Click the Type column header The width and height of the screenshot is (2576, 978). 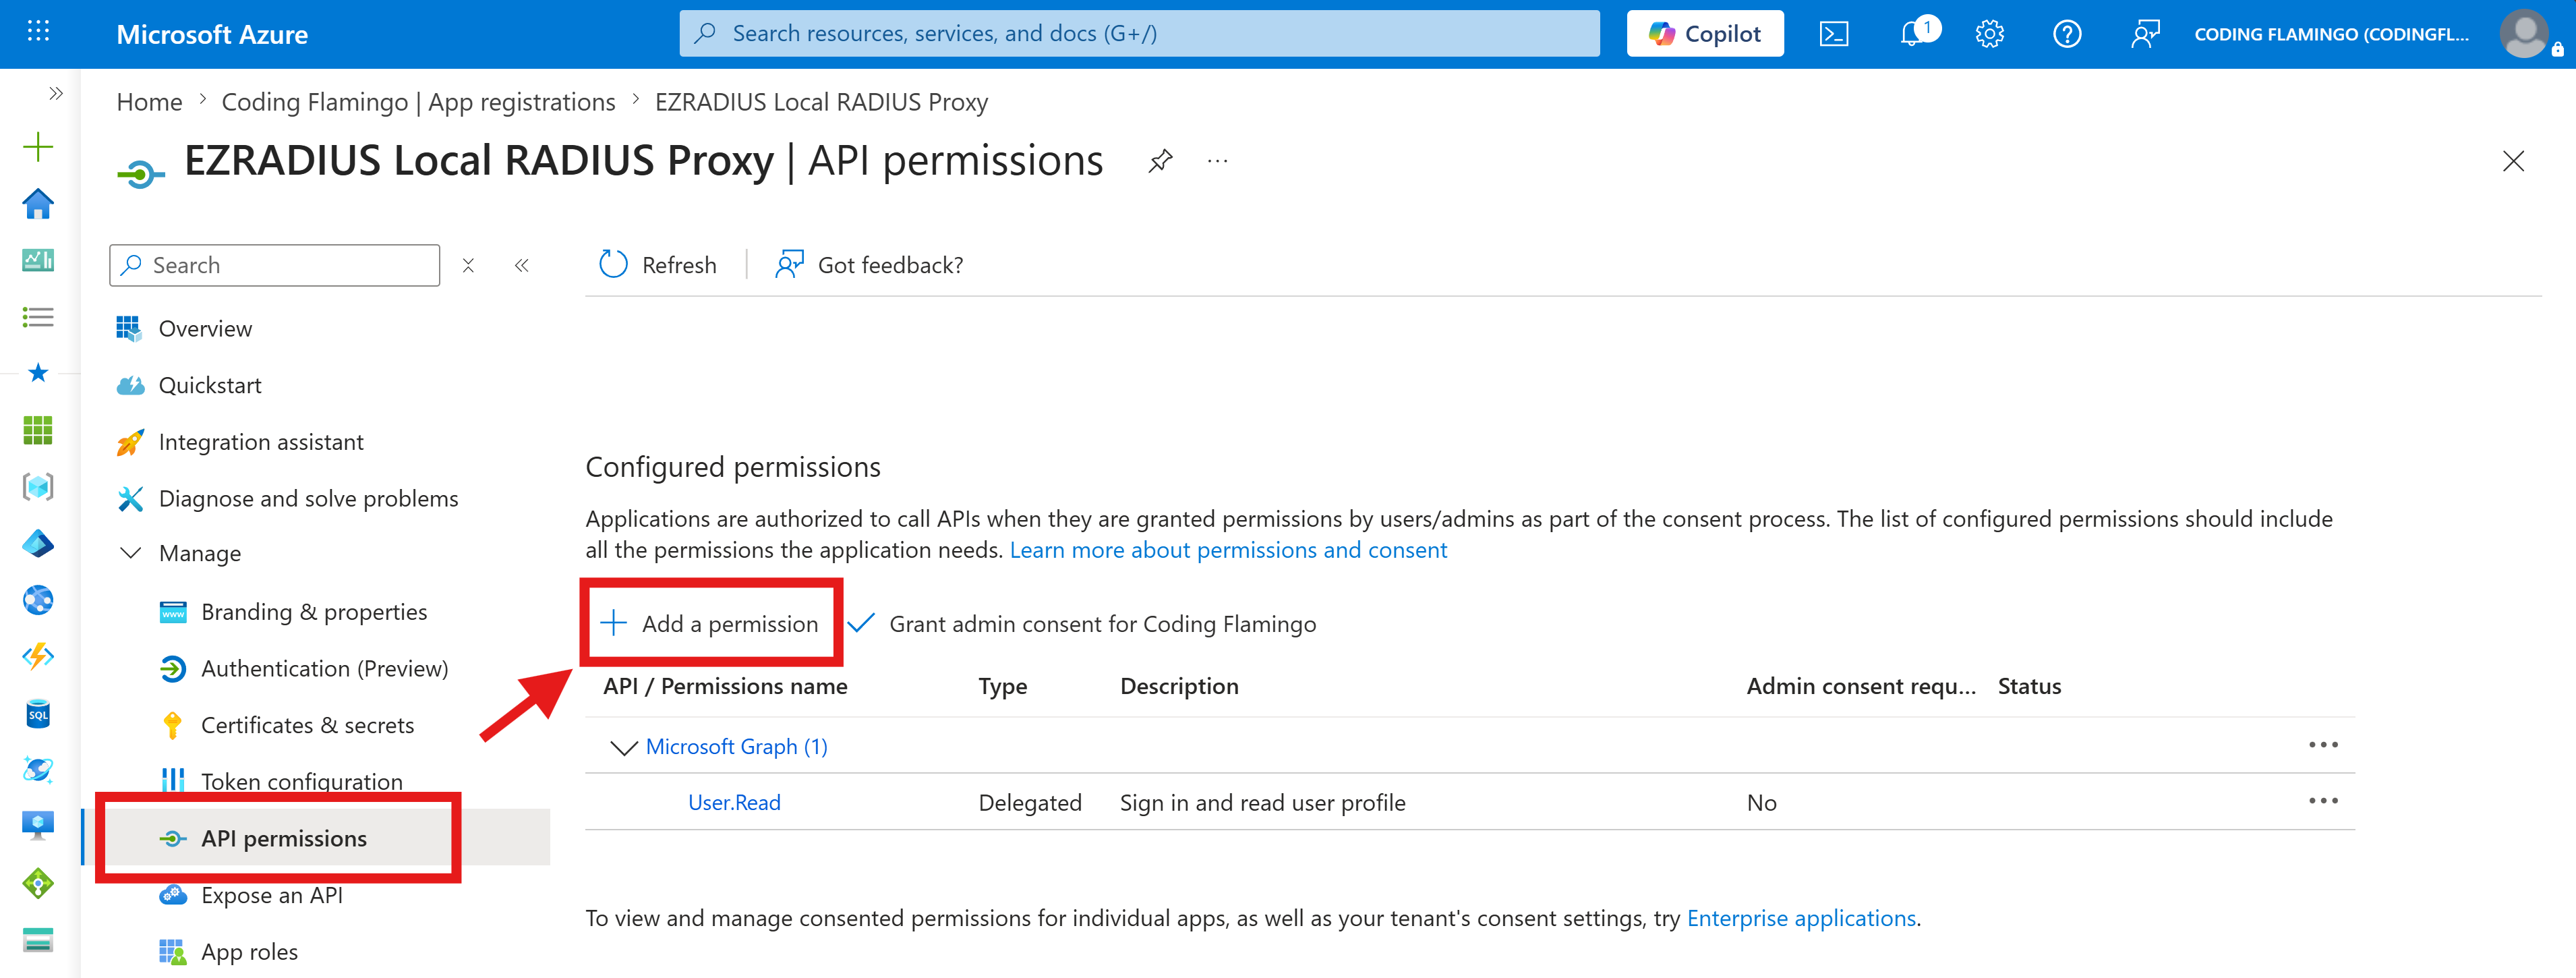[x=1002, y=686]
